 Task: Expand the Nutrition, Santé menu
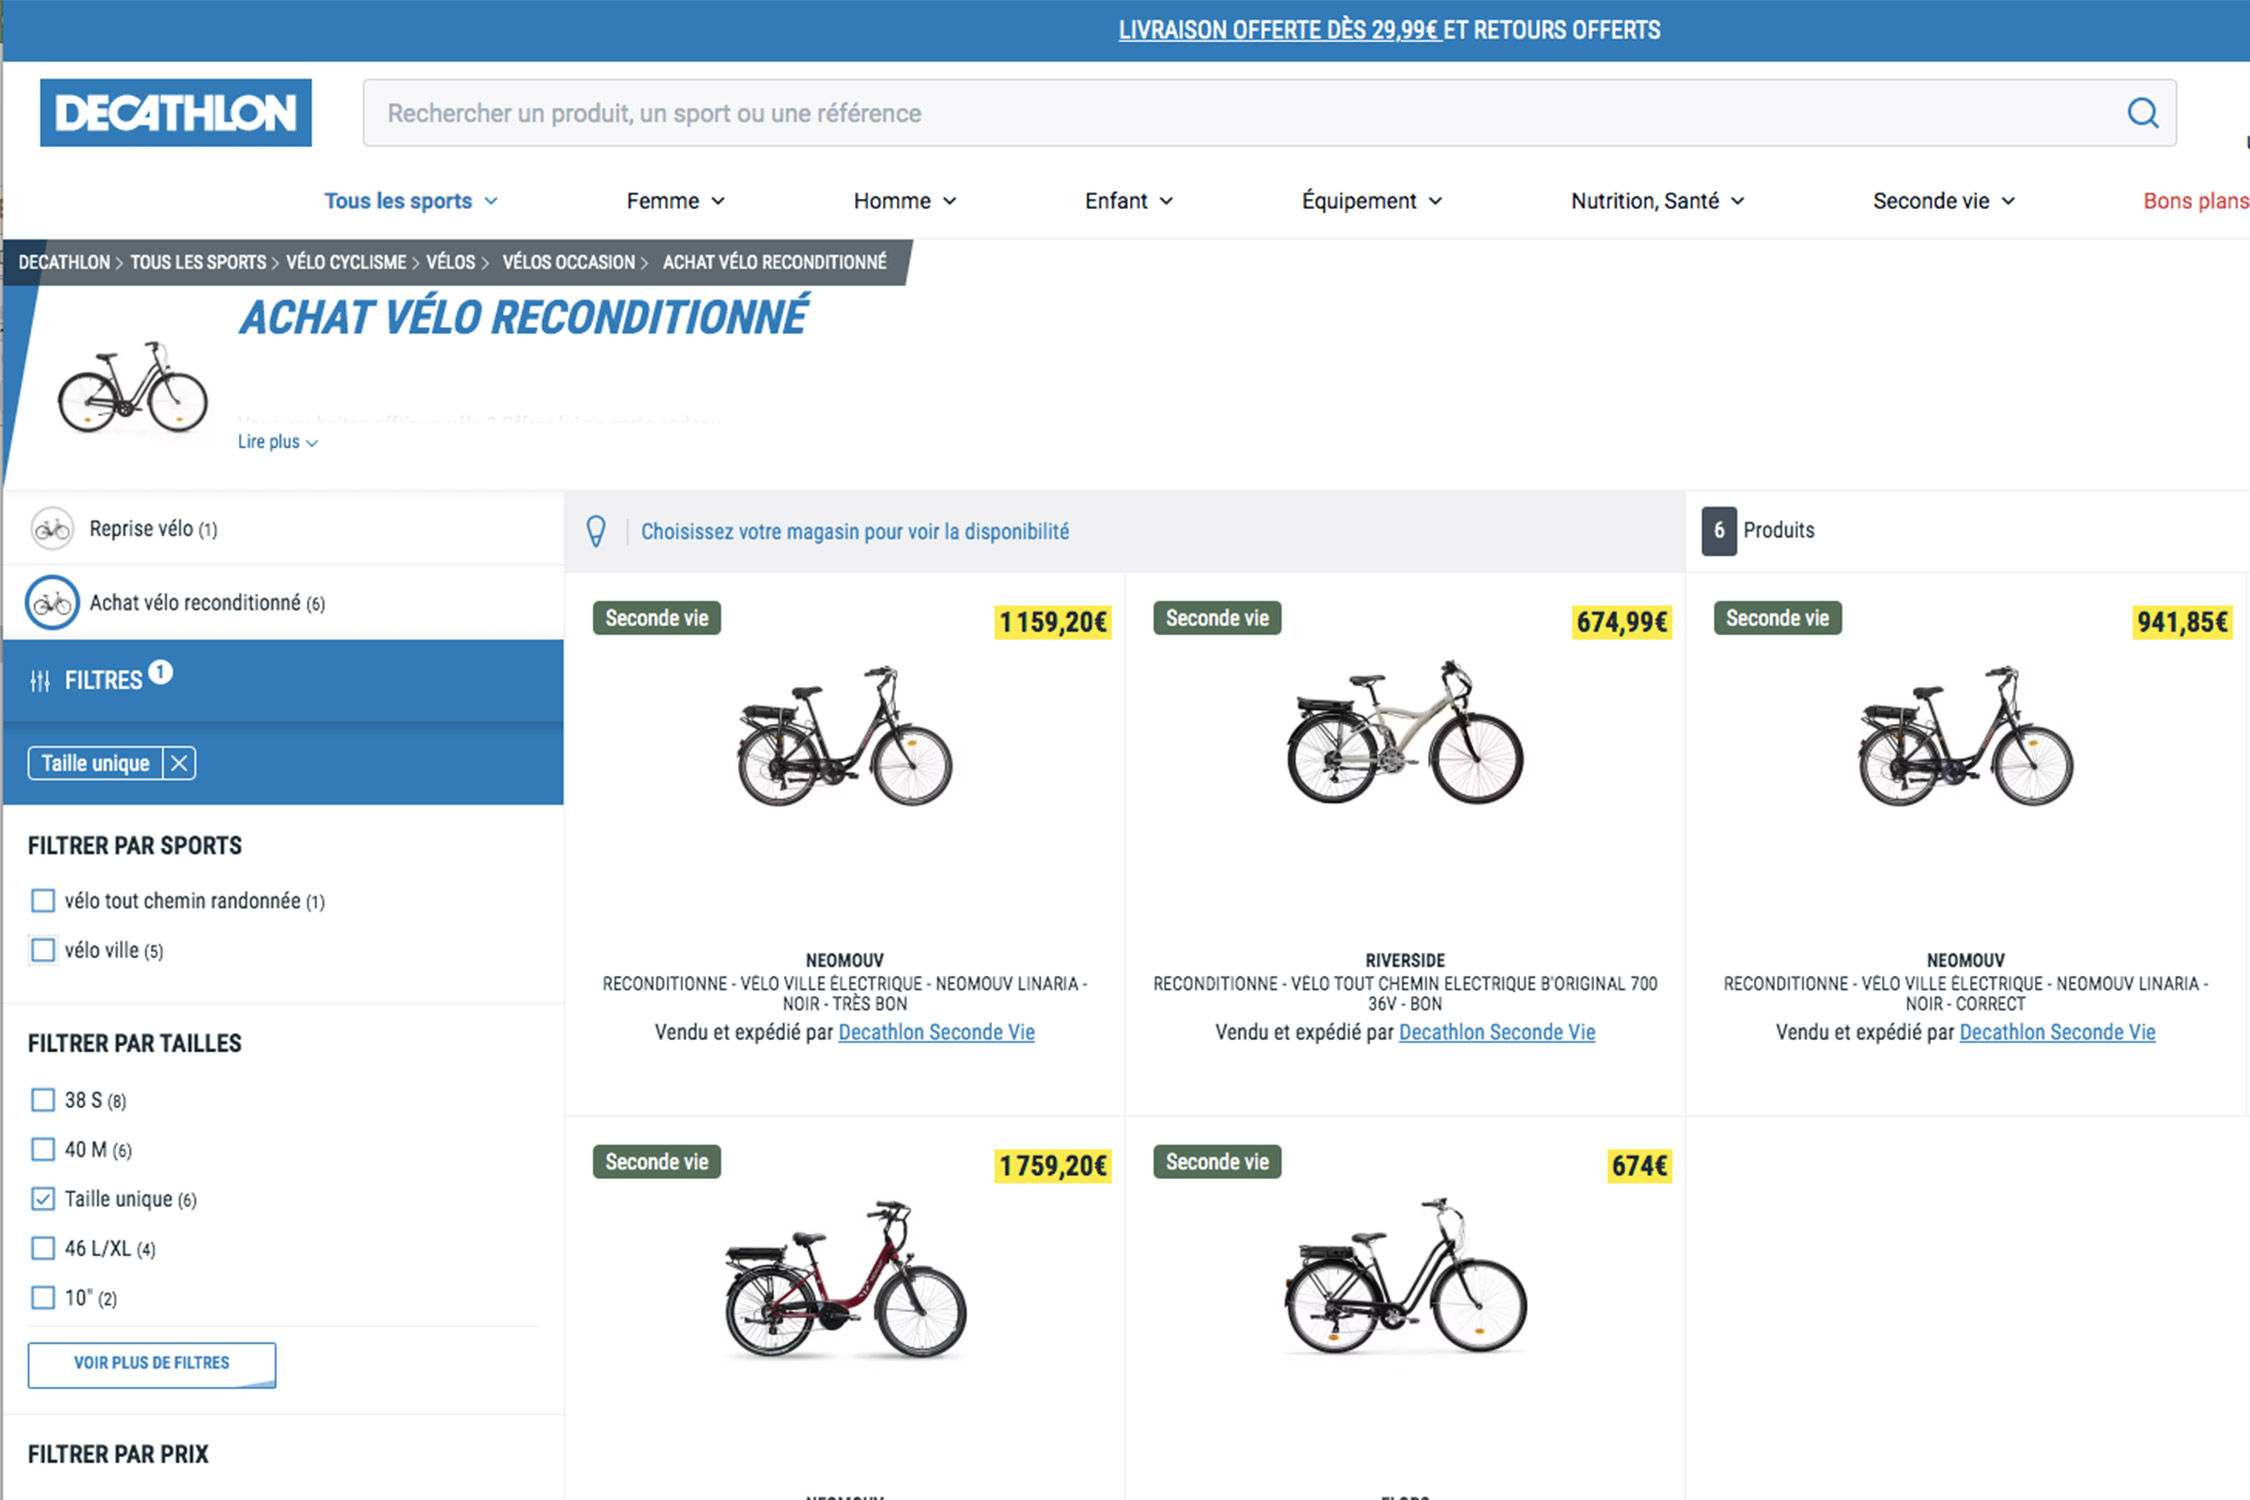pyautogui.click(x=1658, y=201)
